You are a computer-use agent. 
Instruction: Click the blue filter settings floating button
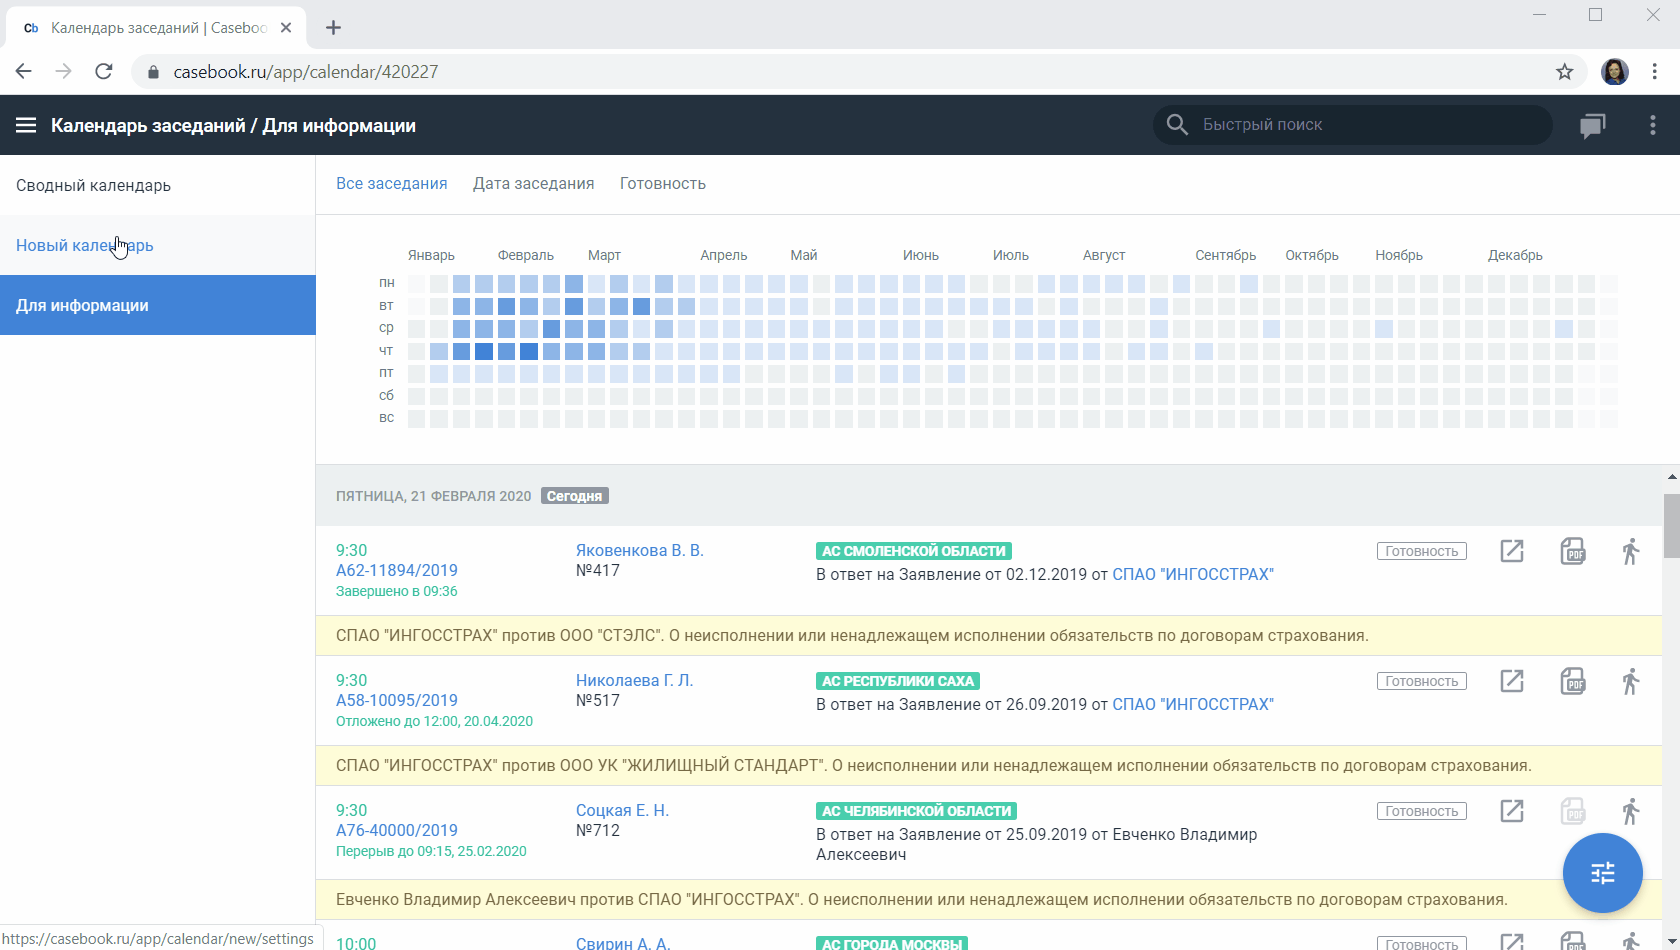(1602, 873)
